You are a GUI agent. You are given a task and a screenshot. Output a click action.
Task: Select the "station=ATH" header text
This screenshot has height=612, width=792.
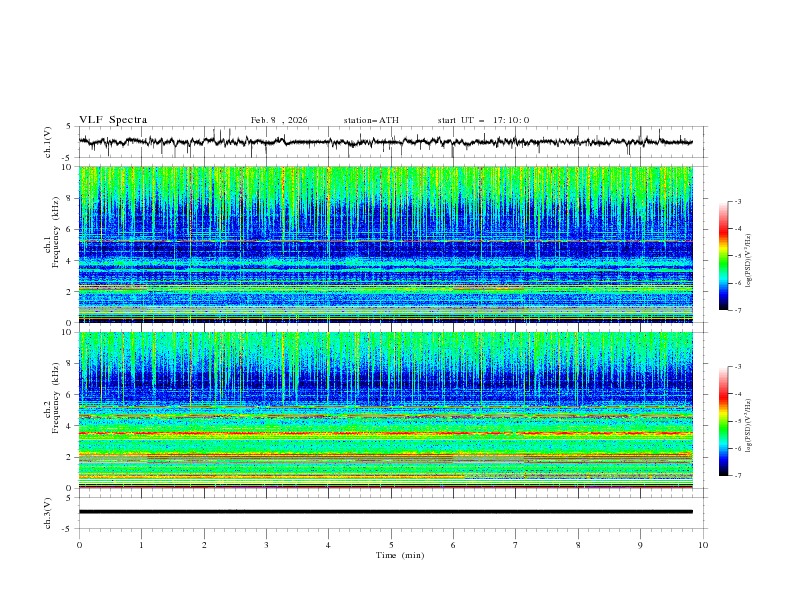(x=371, y=120)
